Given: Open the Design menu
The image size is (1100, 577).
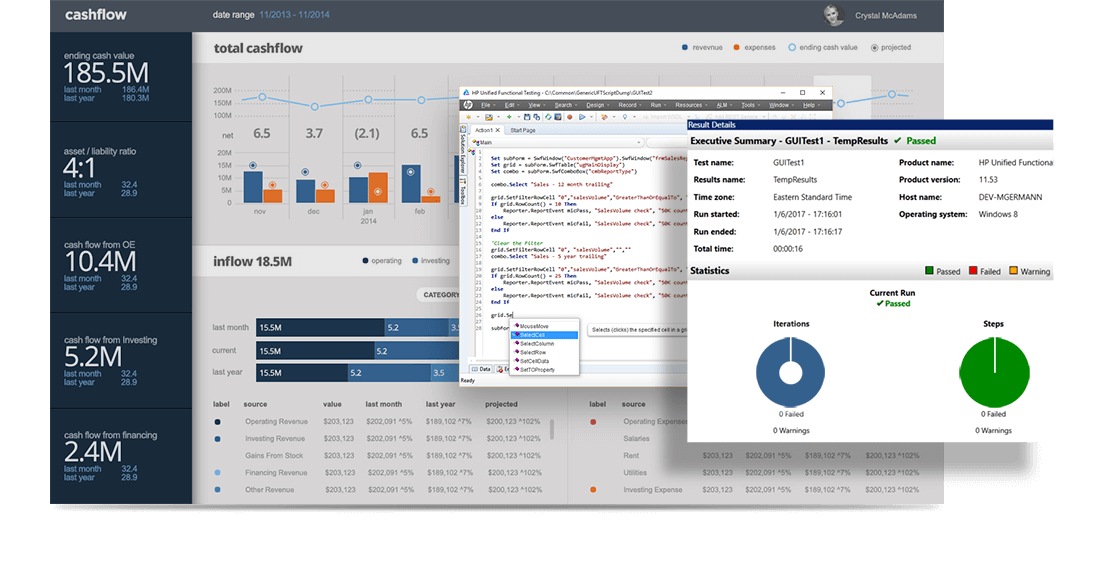Looking at the screenshot, I should pyautogui.click(x=595, y=105).
